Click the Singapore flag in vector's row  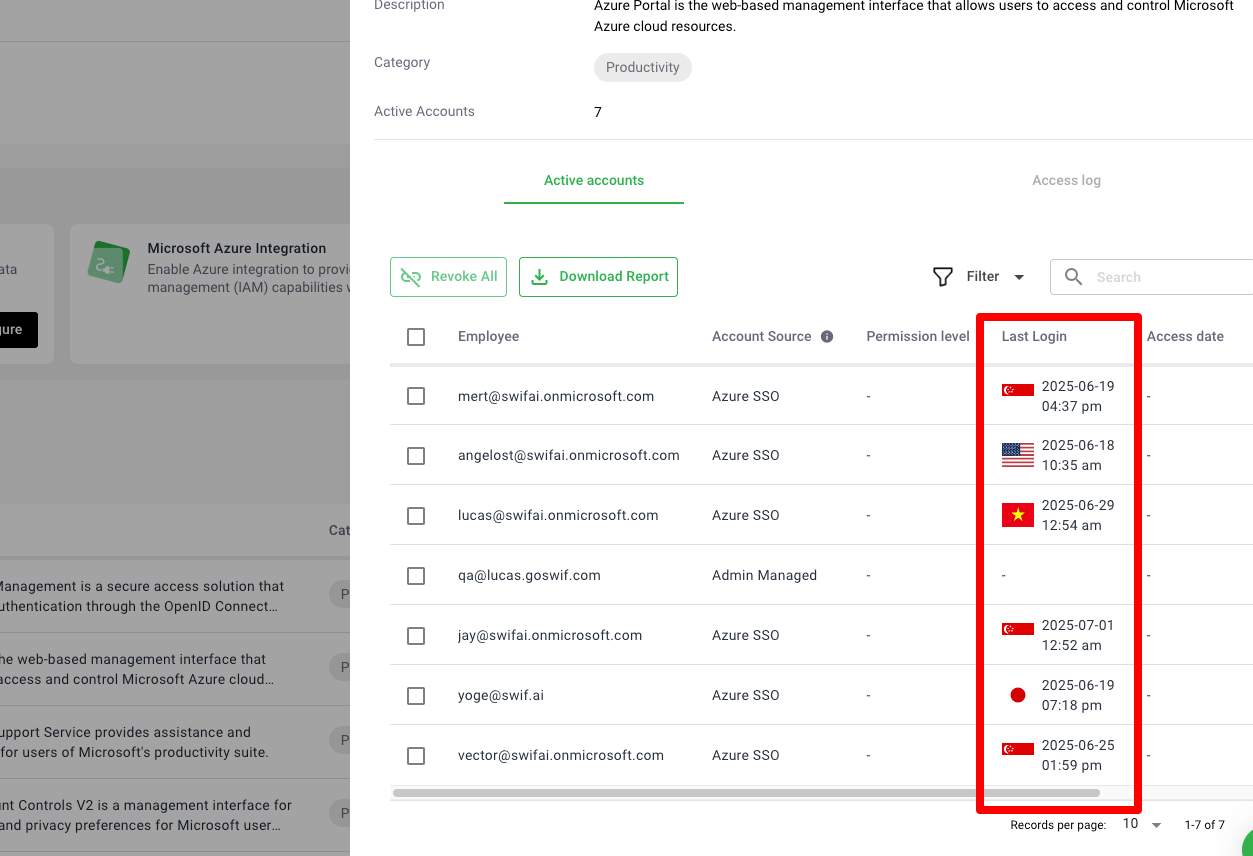pyautogui.click(x=1018, y=749)
